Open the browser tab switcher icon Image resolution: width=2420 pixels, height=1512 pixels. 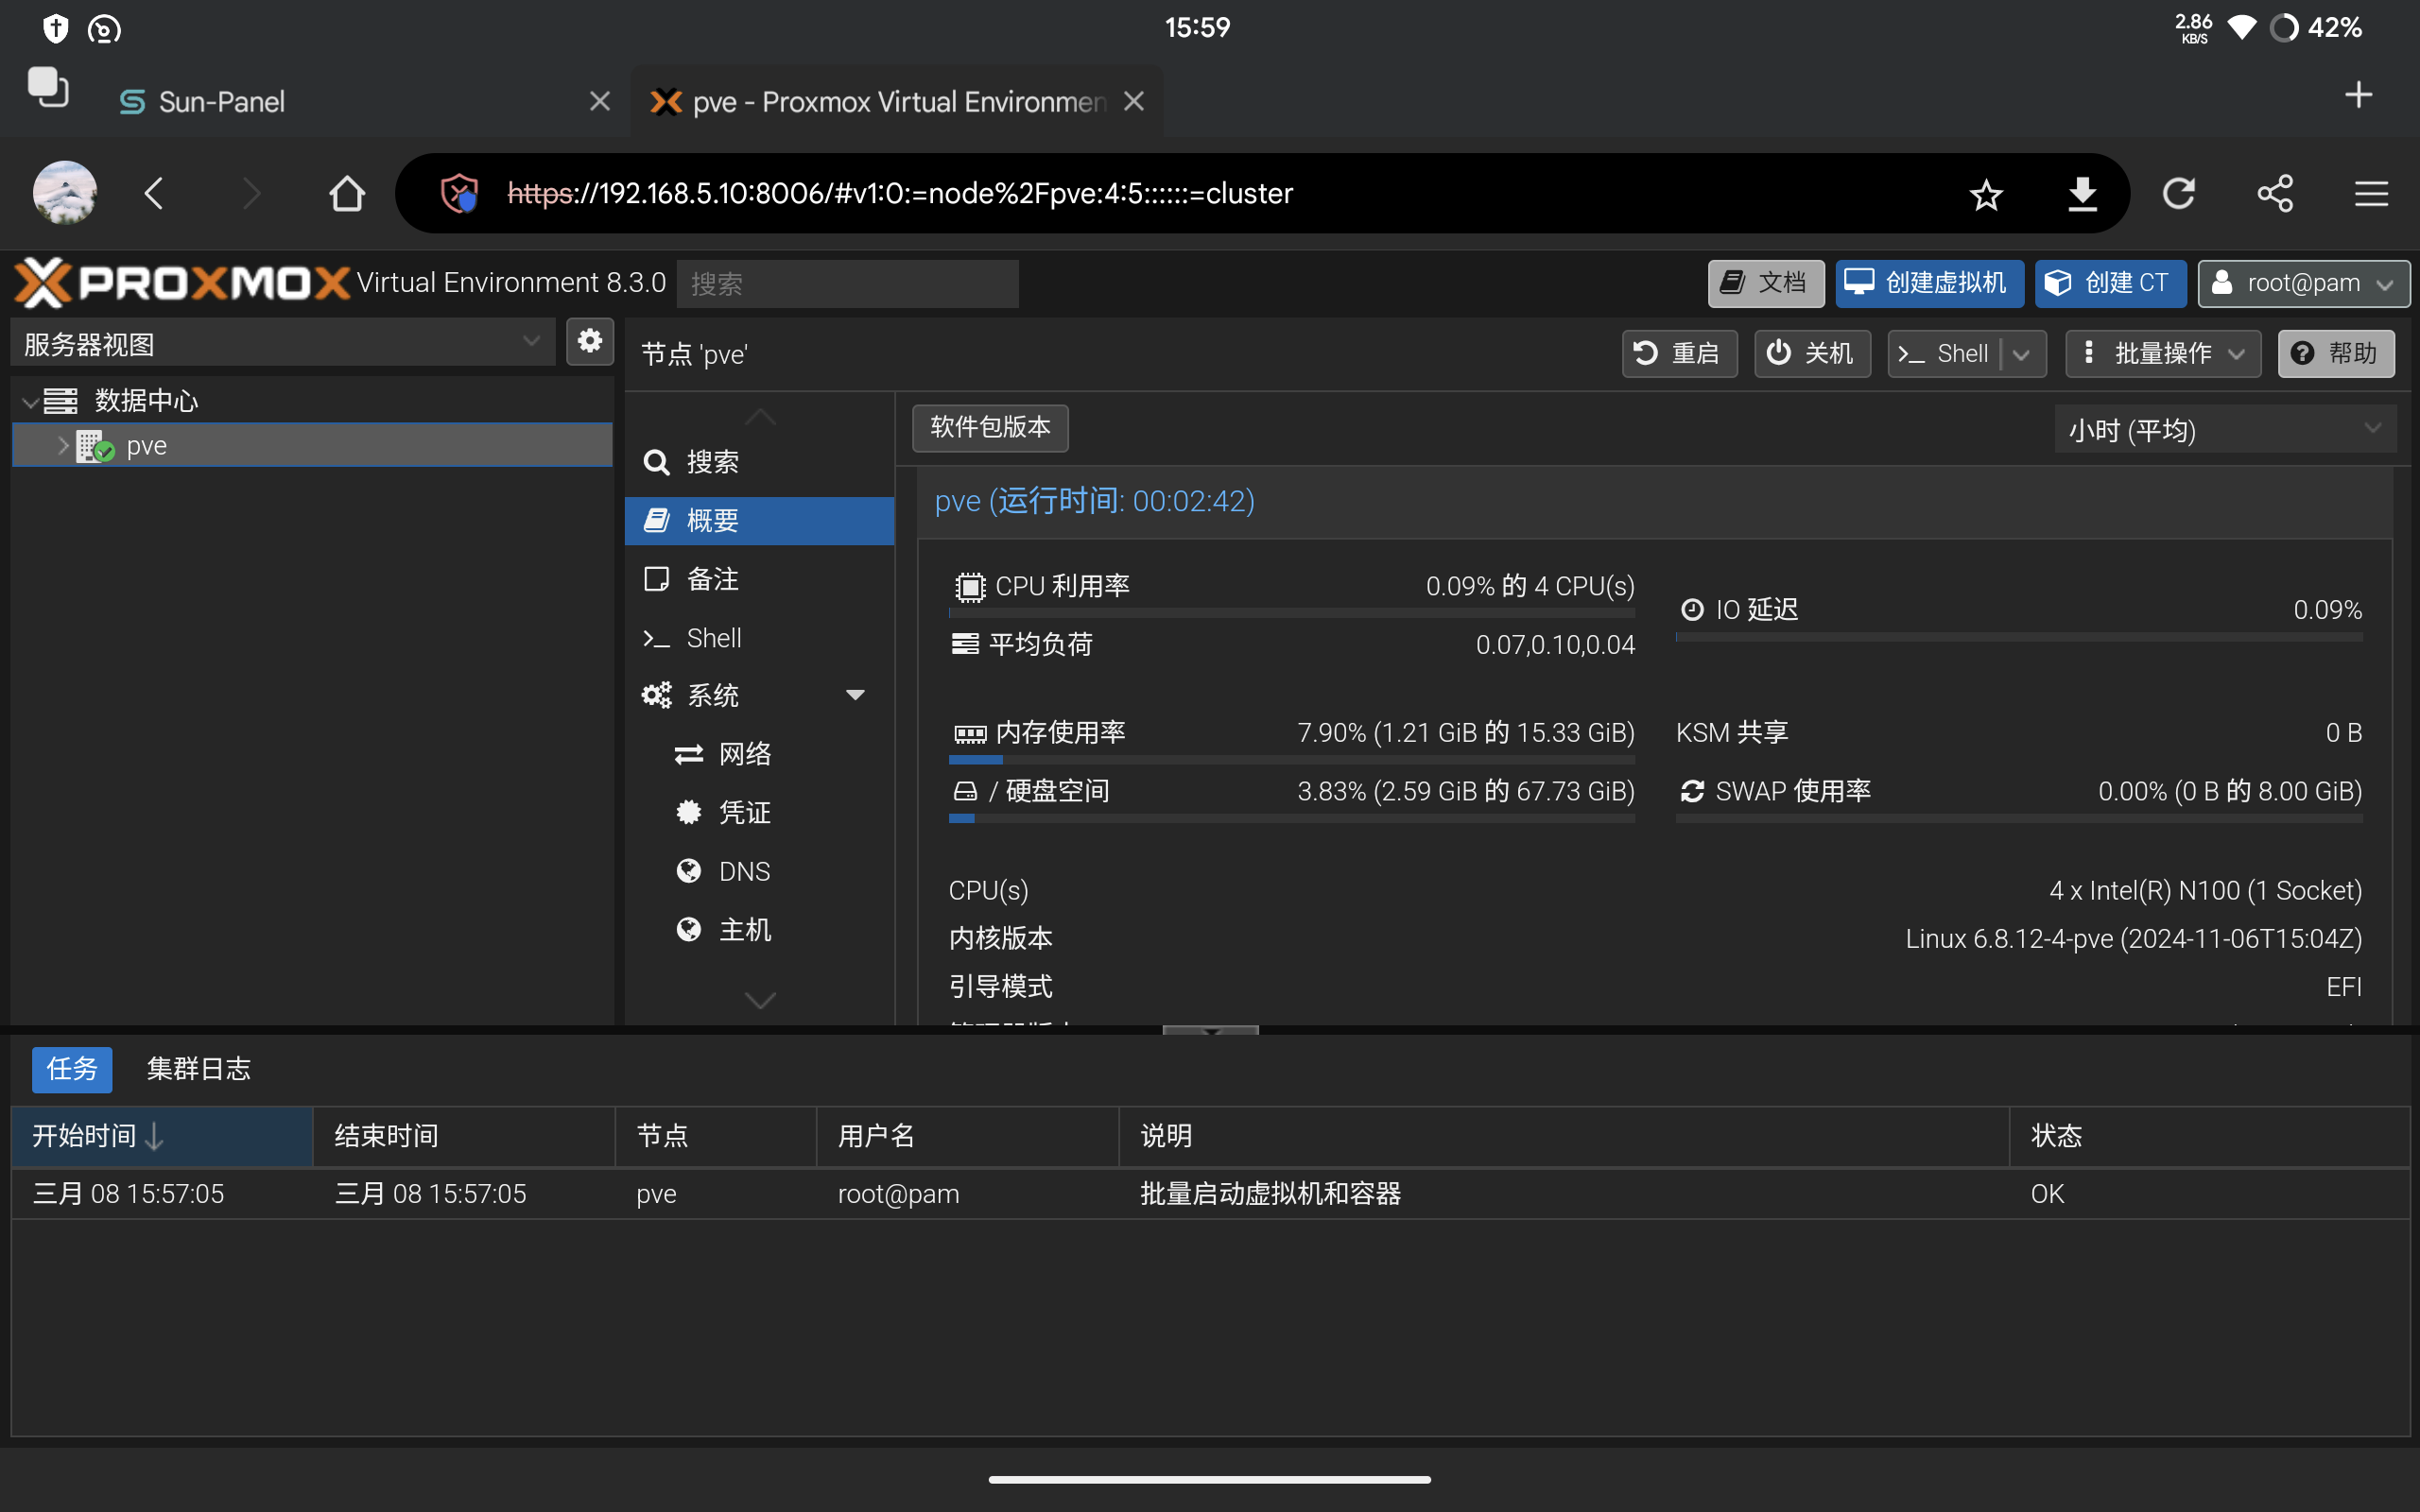(48, 88)
